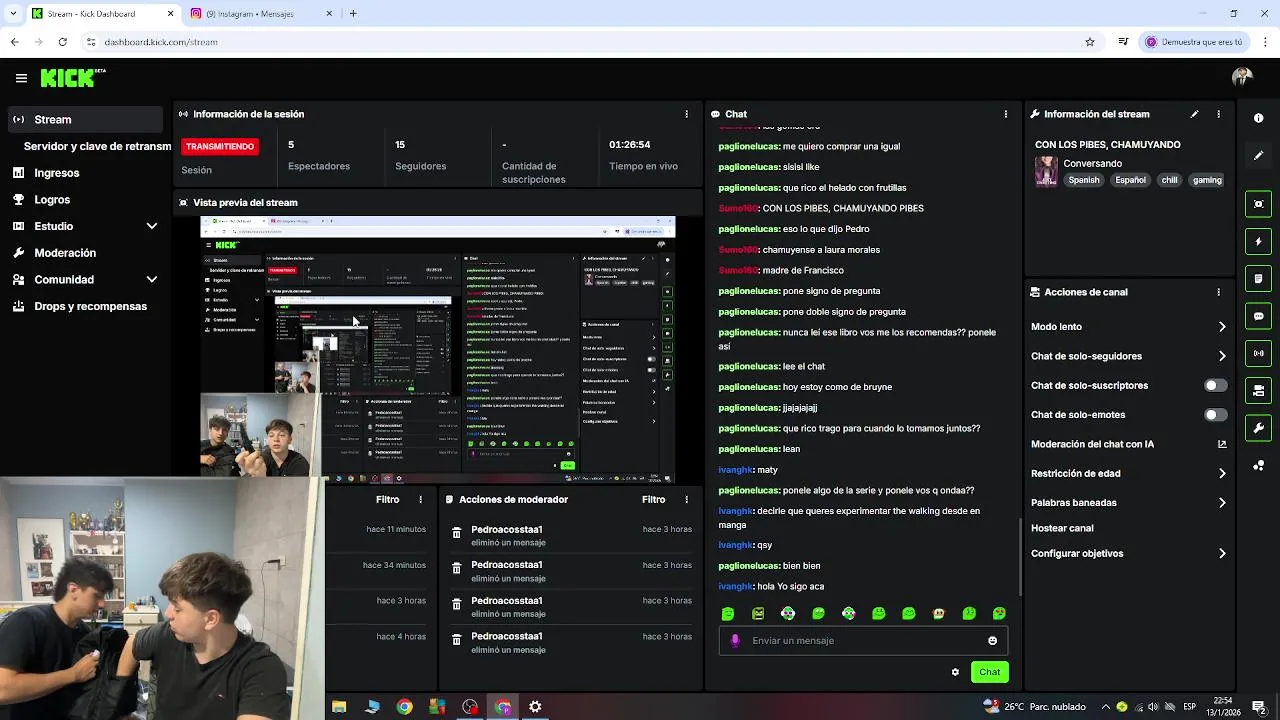Image resolution: width=1280 pixels, height=720 pixels.
Task: Open the emoji picker in chat input
Action: [x=992, y=641]
